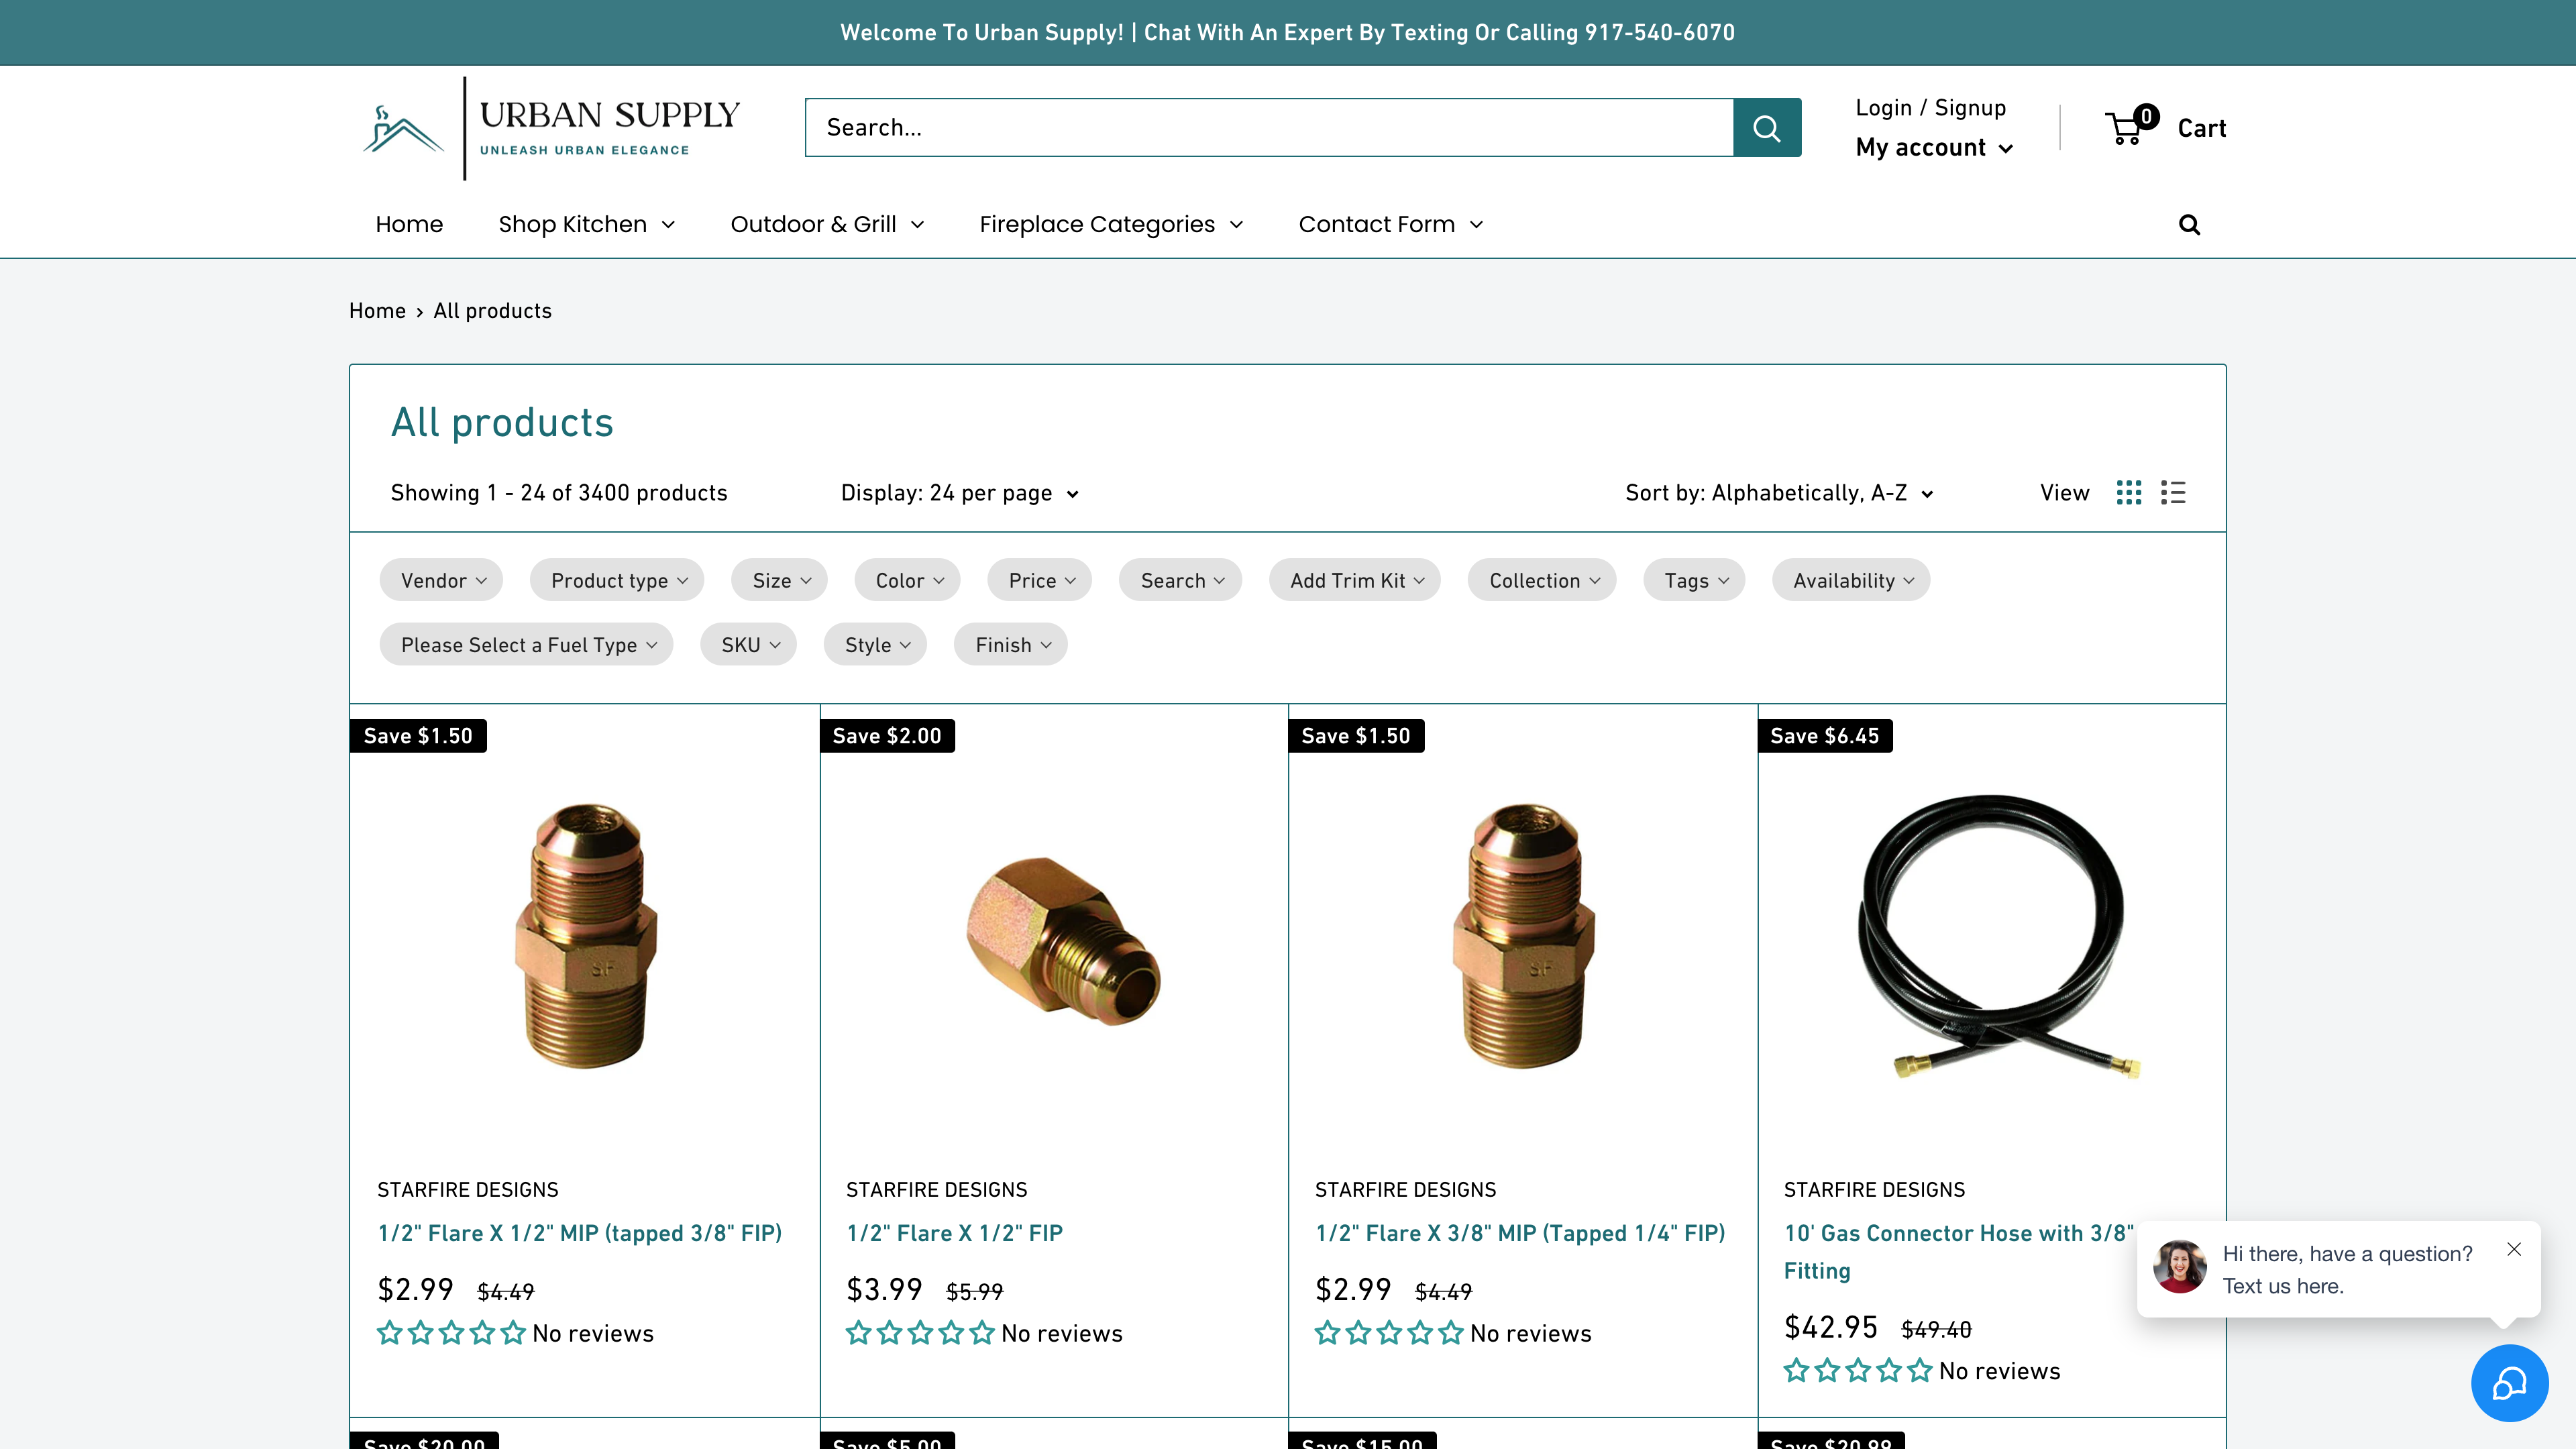Expand the Tags filter
Screen dimensions: 2576x1449
tap(1694, 580)
